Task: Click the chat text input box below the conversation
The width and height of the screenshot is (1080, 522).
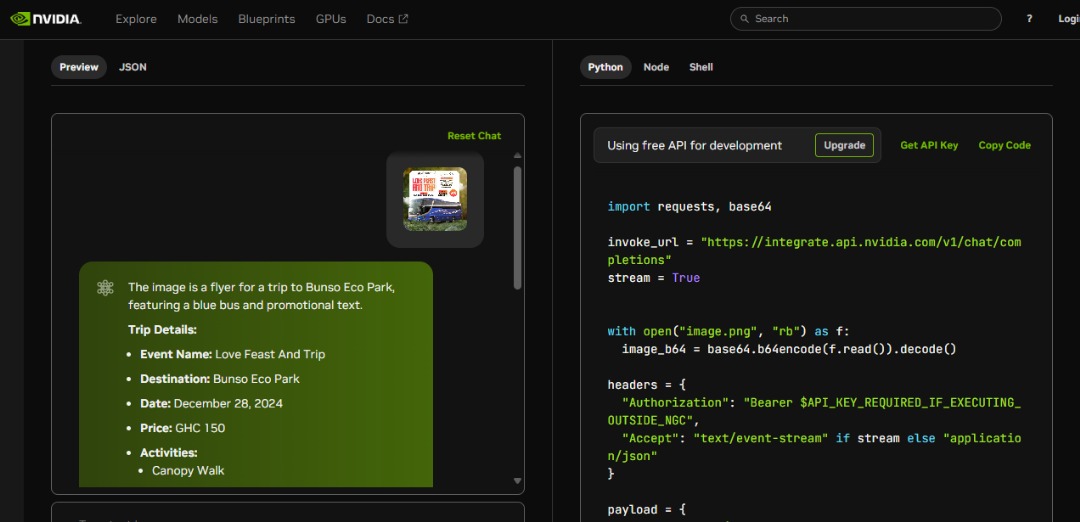Action: coord(288,512)
